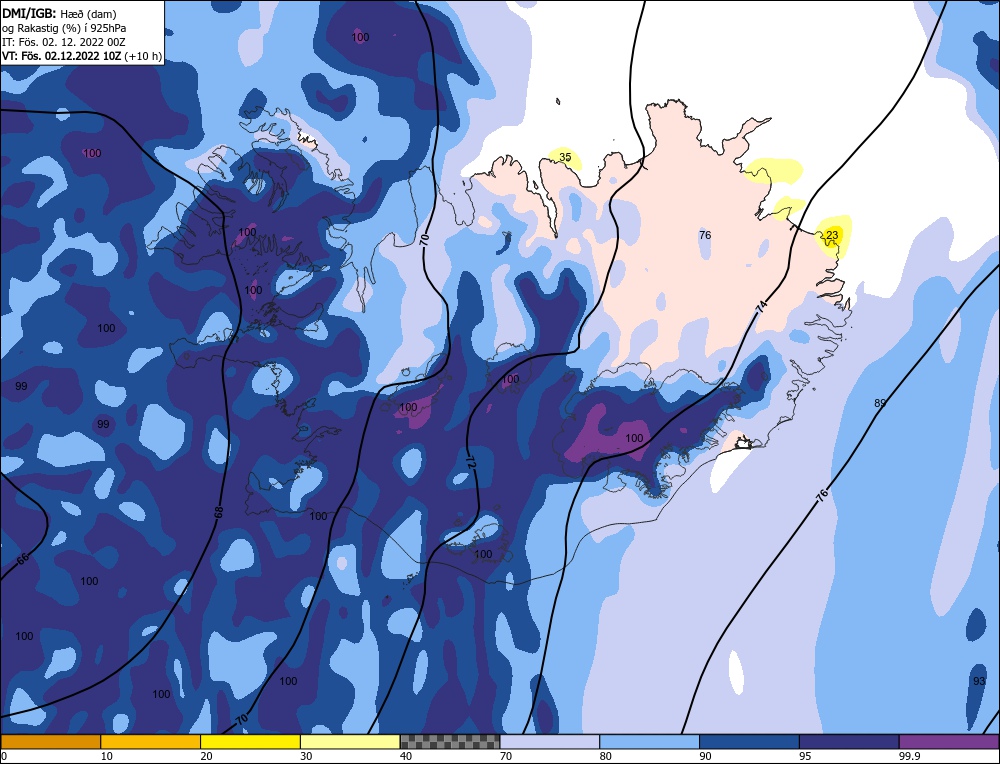Click the value '76' inside the pink land area
Screen dimensions: 1000x764
pos(705,235)
